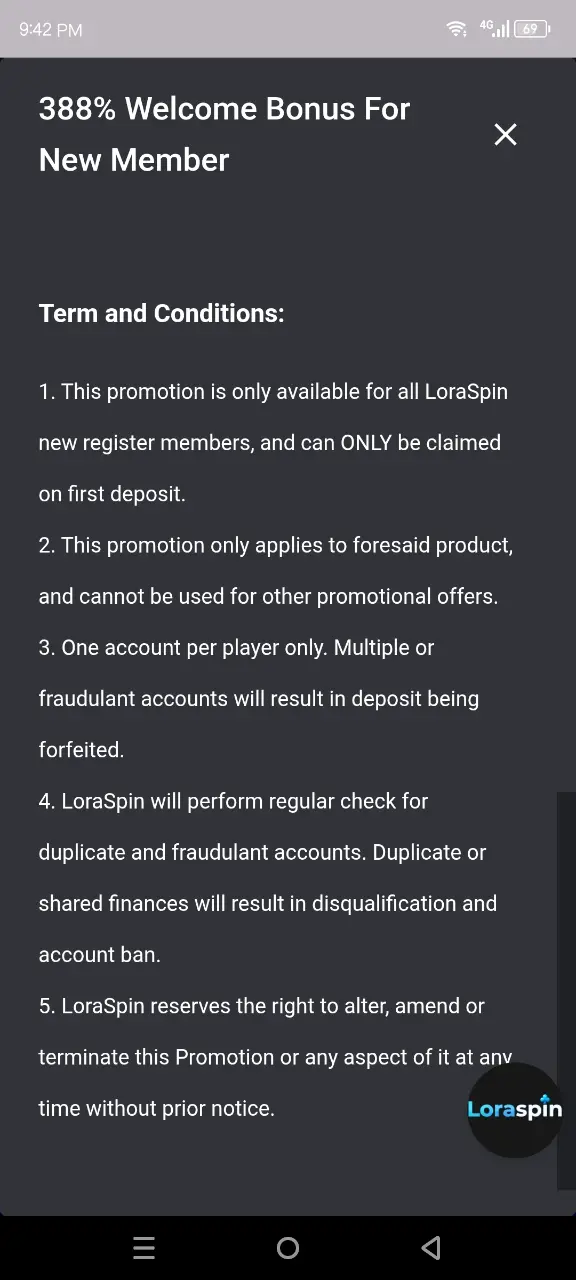Select term 4 about regular duplicate checks
Viewport: 576px width, 1280px height.
point(267,877)
